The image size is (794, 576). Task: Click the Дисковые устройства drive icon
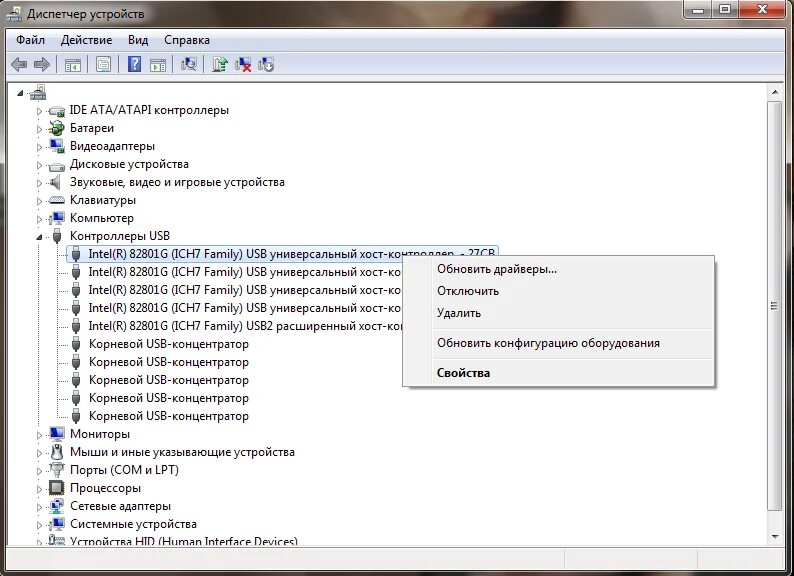click(x=57, y=165)
